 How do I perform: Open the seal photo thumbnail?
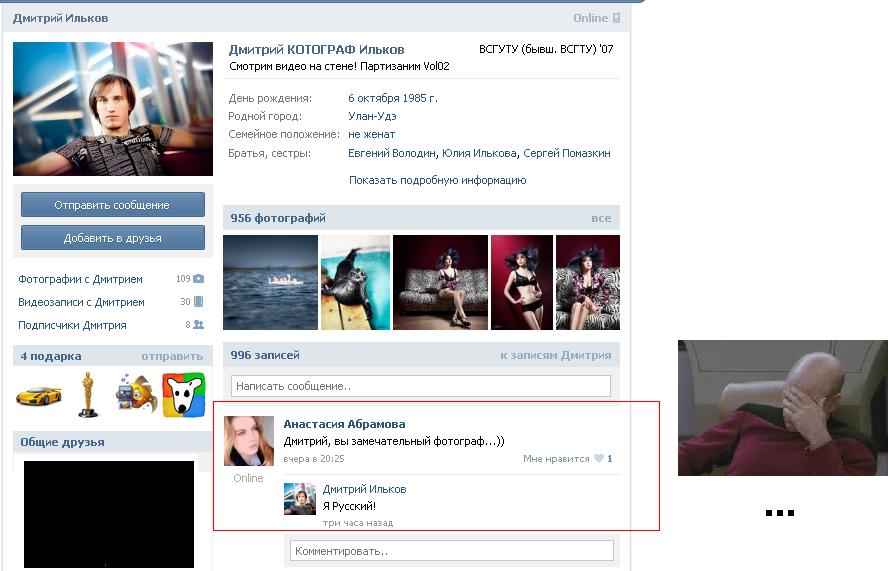[x=356, y=282]
